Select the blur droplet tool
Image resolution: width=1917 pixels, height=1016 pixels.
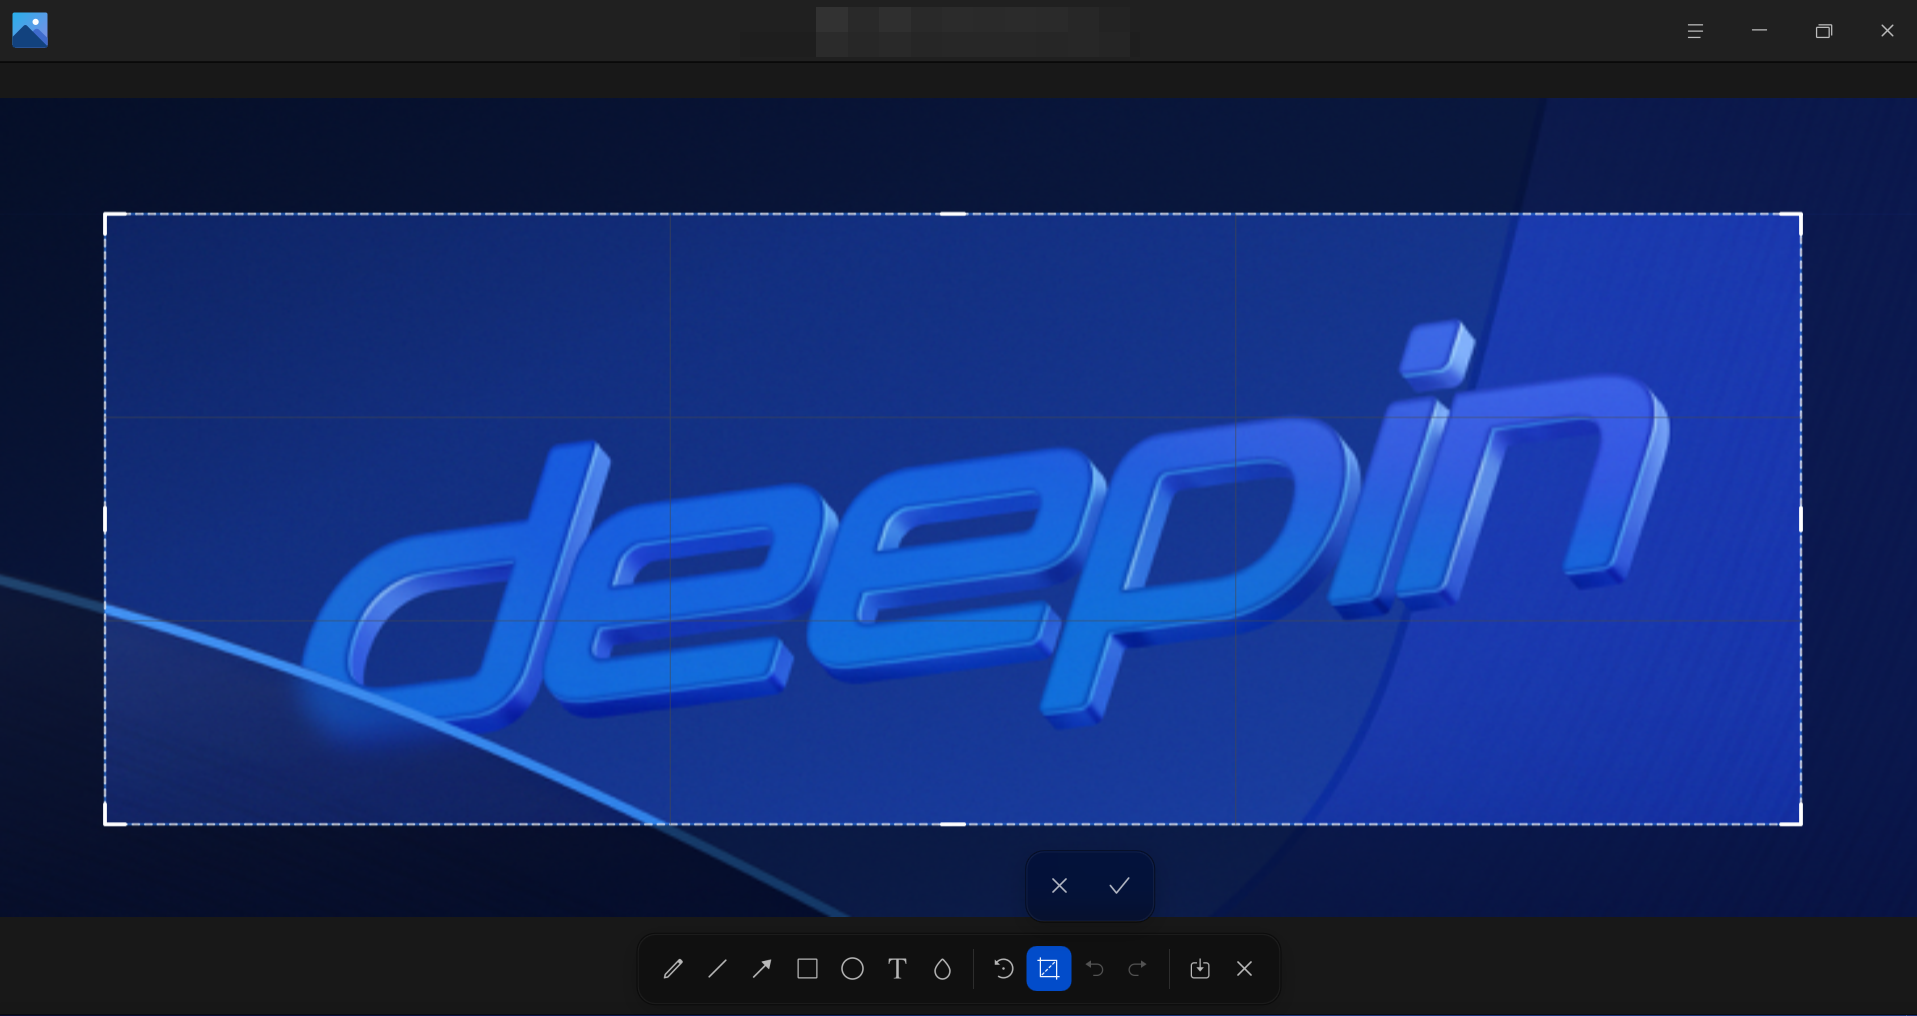[x=942, y=968]
